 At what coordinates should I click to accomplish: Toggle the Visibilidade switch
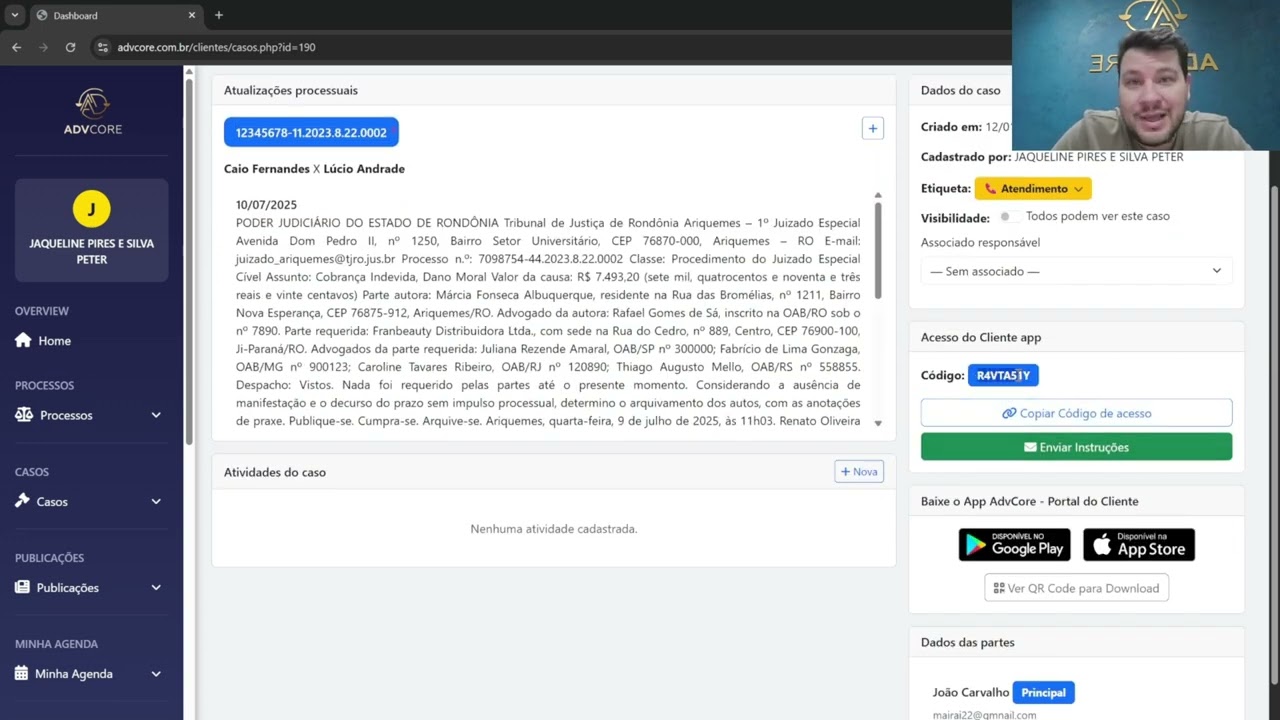click(x=1010, y=216)
